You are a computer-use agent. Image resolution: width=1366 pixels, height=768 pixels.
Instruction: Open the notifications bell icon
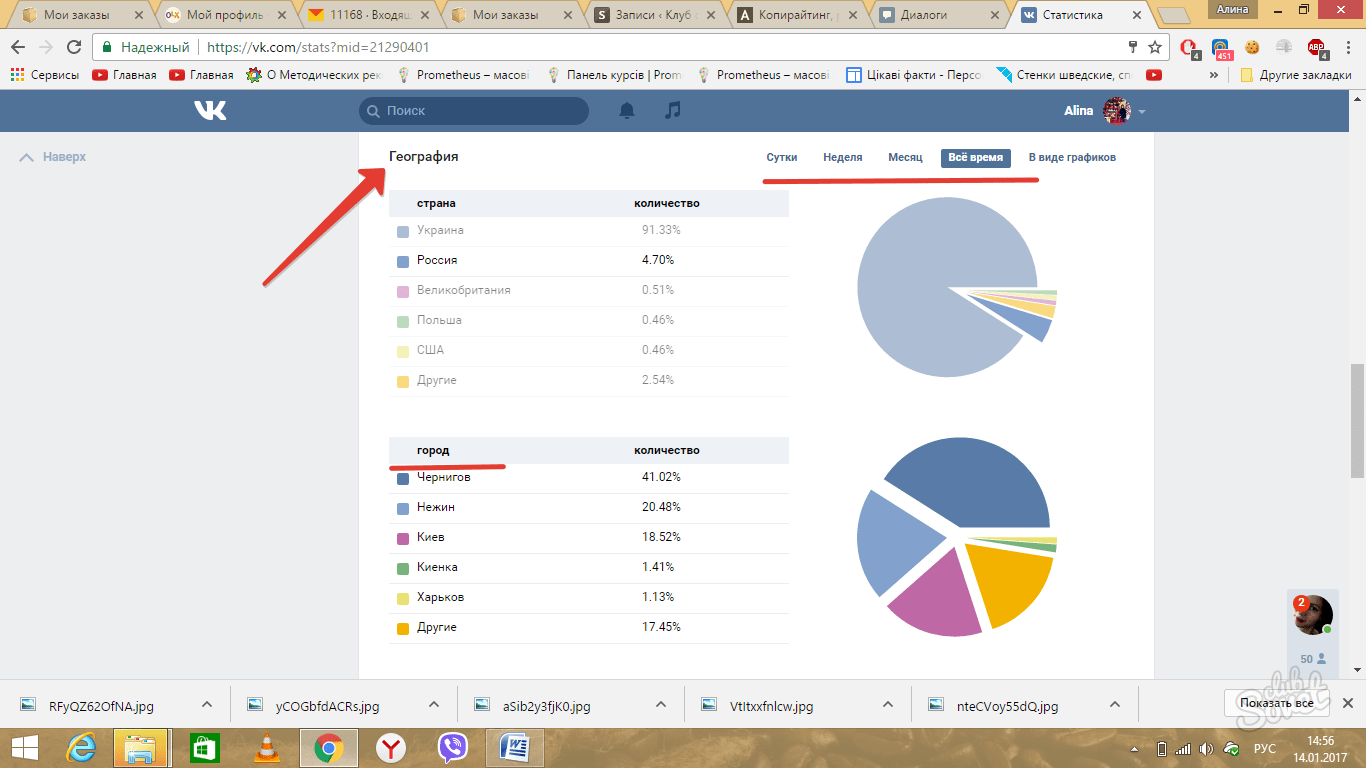click(x=627, y=111)
